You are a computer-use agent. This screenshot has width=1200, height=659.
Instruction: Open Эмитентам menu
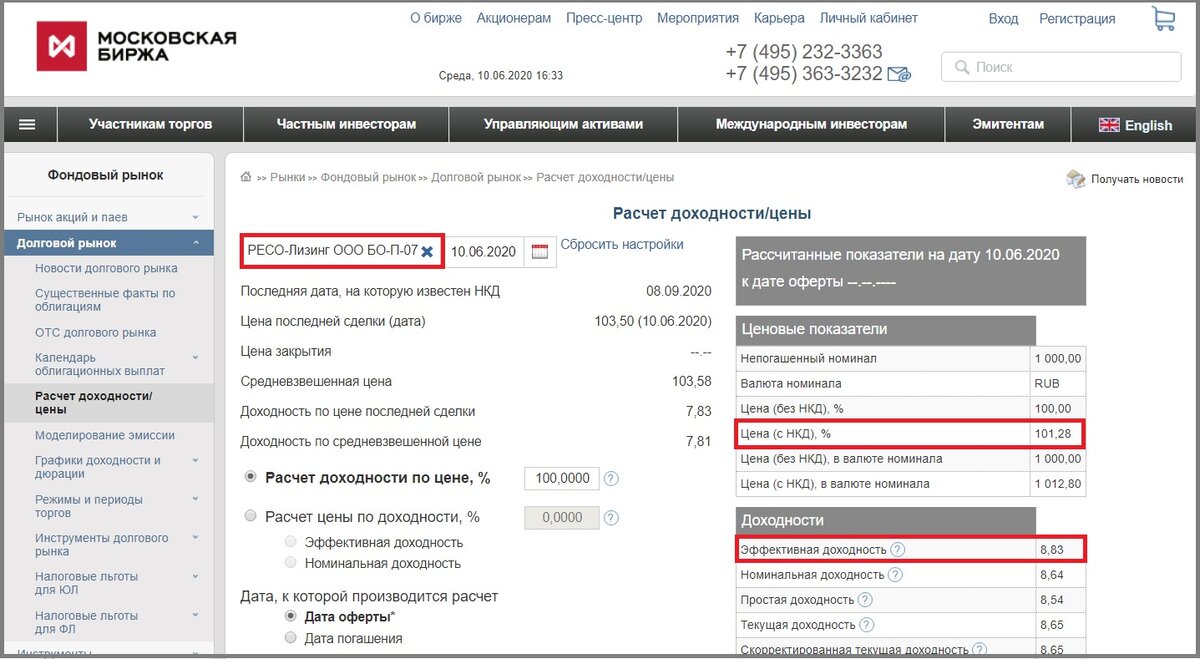tap(1008, 125)
